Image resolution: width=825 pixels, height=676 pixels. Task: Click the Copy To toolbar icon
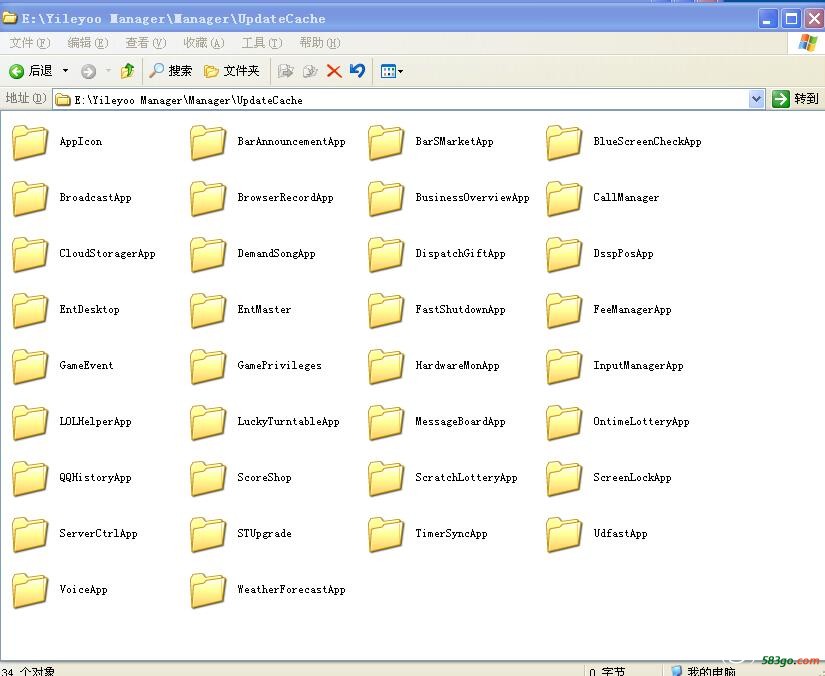(x=310, y=71)
